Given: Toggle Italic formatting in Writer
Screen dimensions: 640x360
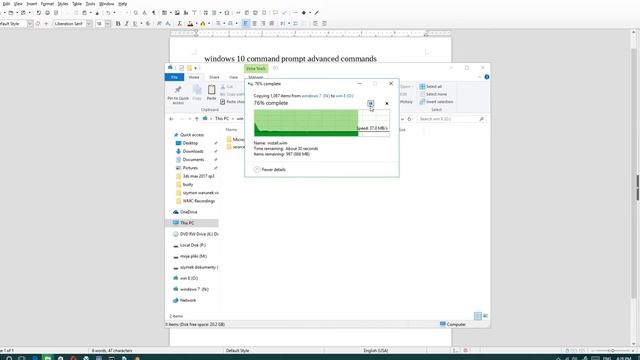Looking at the screenshot, I should [x=127, y=24].
